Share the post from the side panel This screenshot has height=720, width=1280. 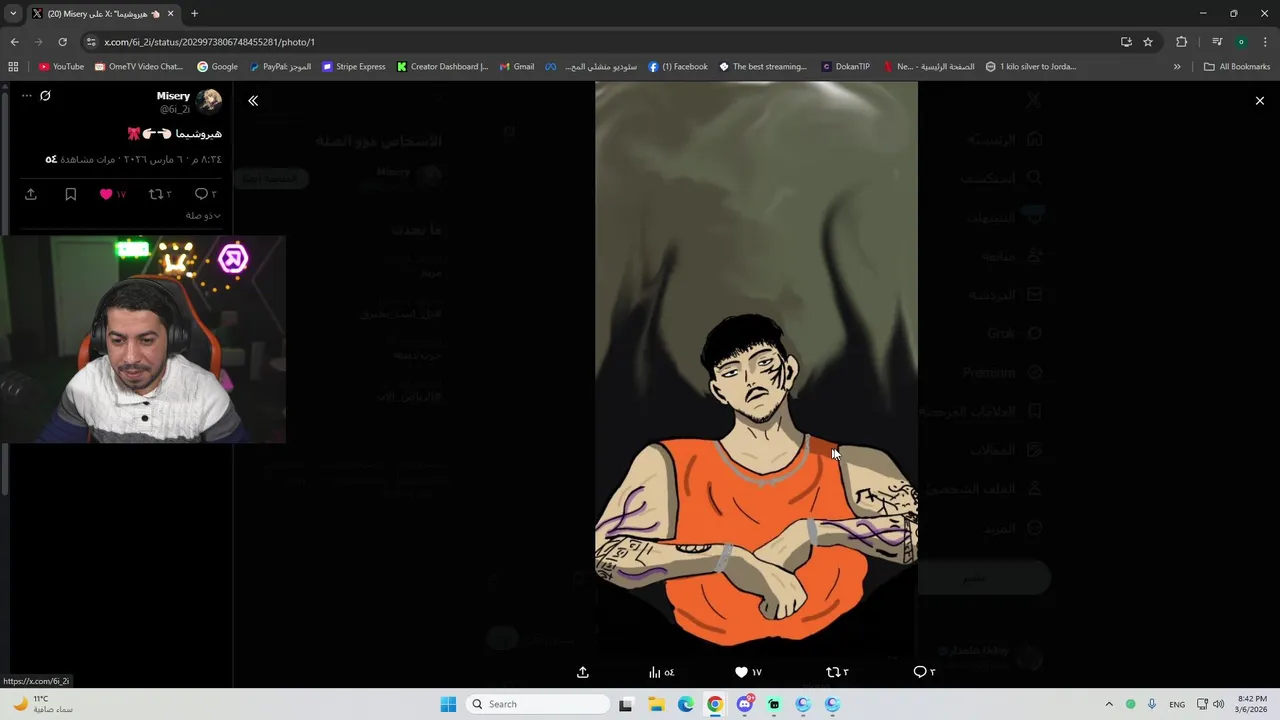pyautogui.click(x=31, y=194)
